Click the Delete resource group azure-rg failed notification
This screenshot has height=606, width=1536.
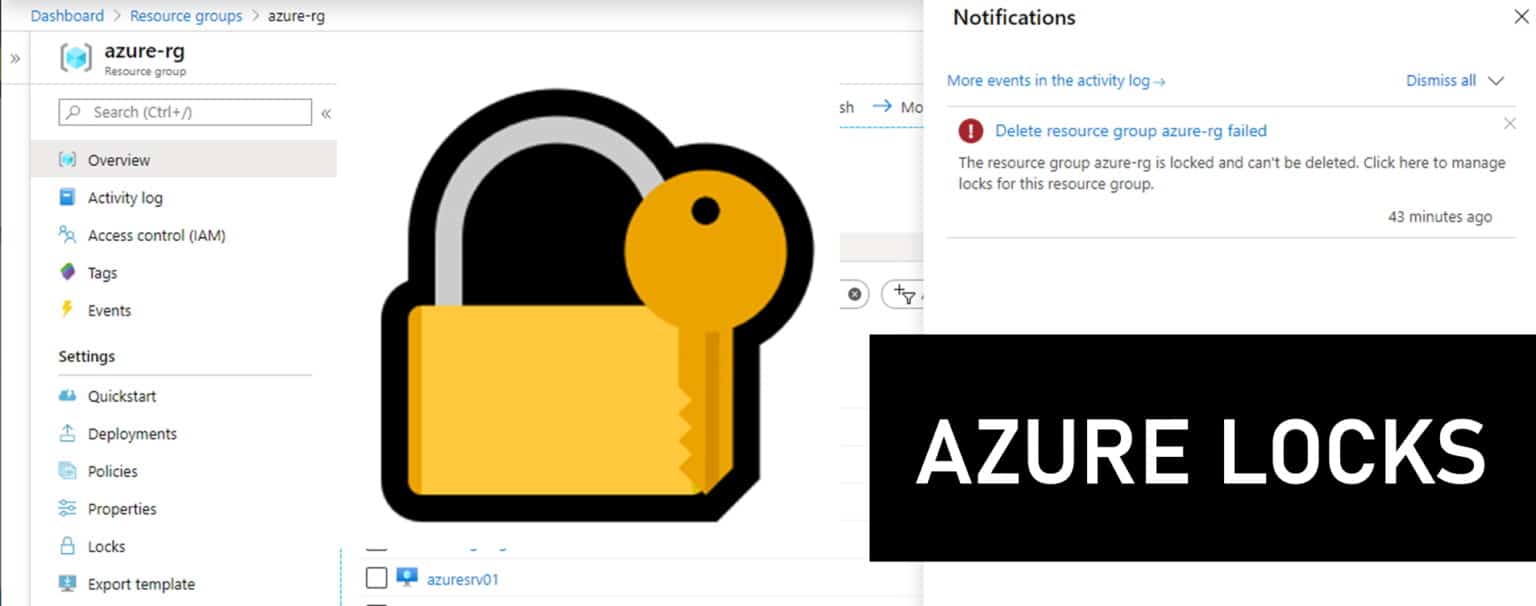pos(1129,130)
